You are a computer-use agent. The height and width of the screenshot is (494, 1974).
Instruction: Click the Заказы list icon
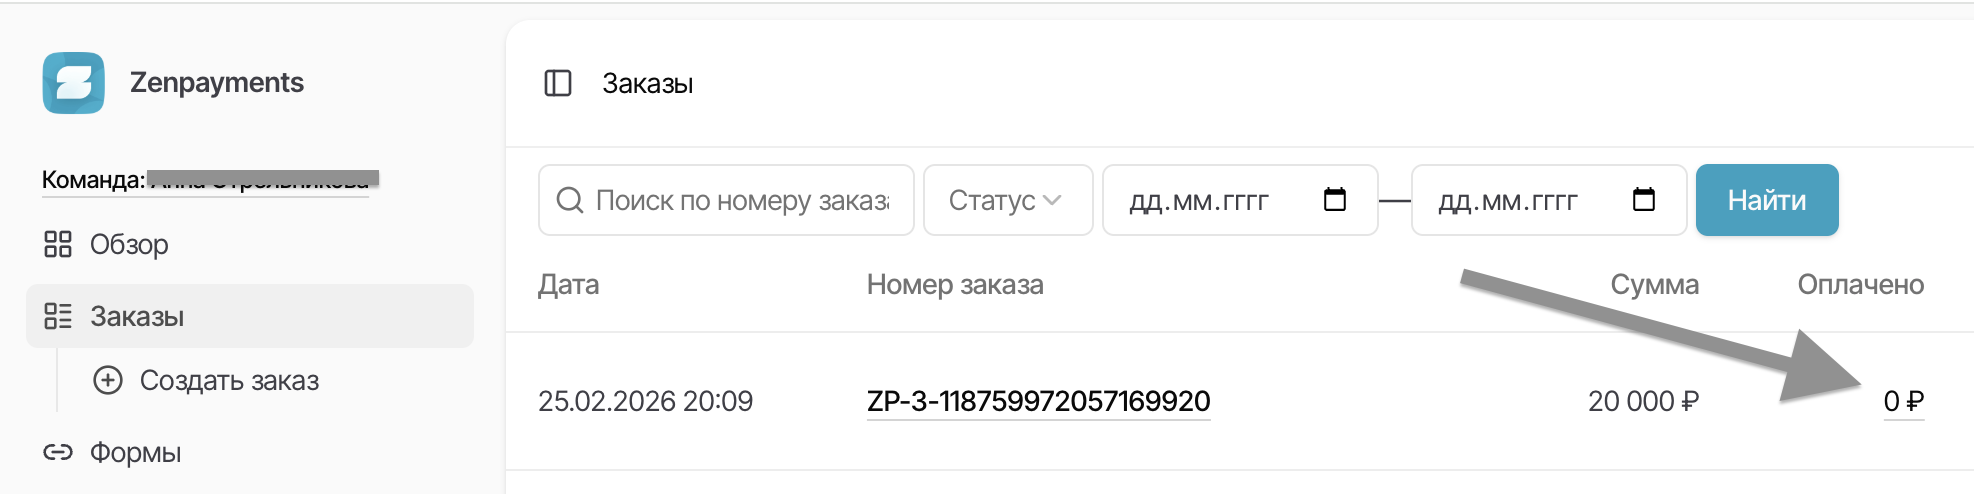tap(58, 316)
